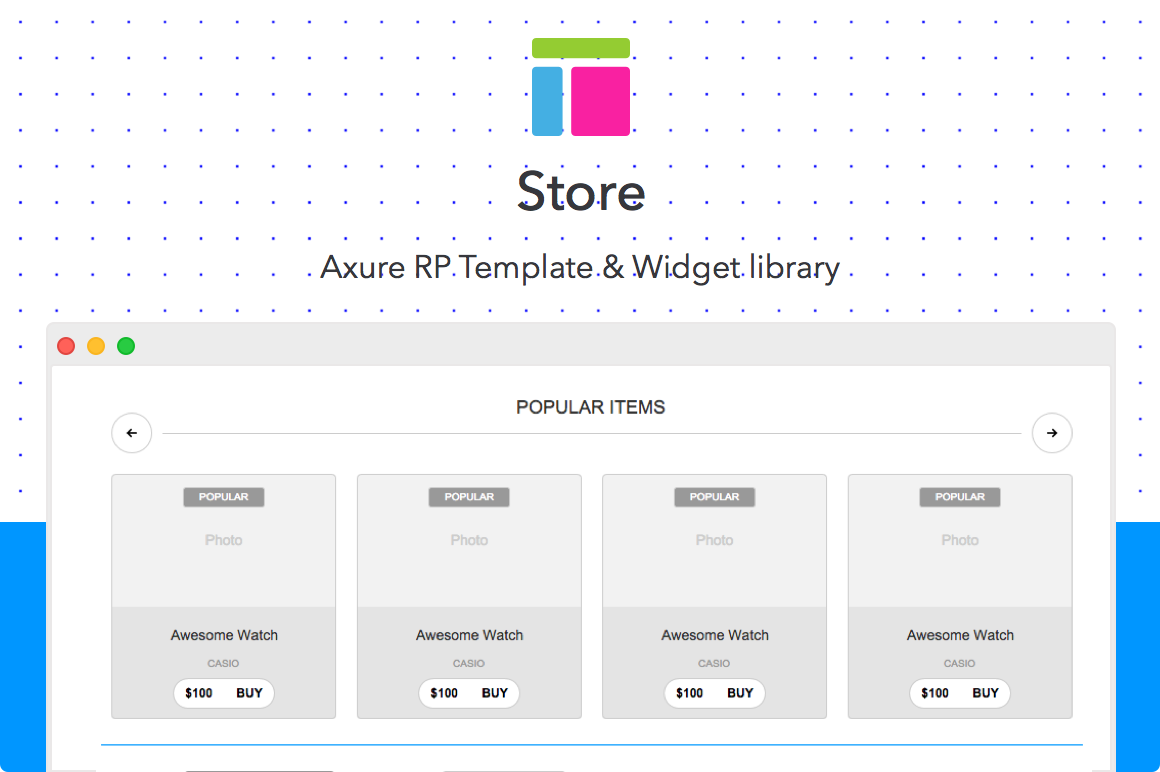Select the POPULAR badge on the fourth card
The width and height of the screenshot is (1160, 772).
[x=960, y=497]
